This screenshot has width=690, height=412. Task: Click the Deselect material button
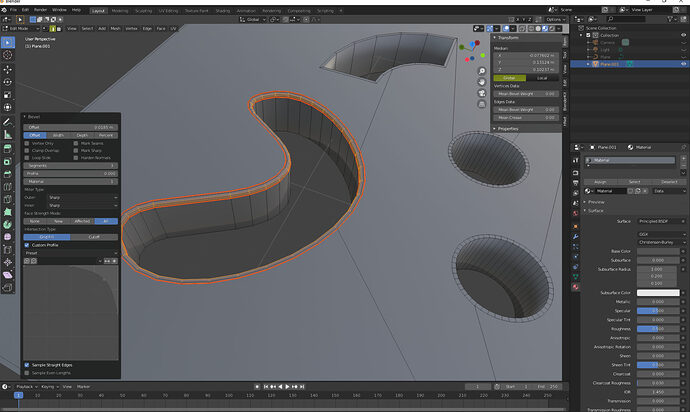[669, 182]
